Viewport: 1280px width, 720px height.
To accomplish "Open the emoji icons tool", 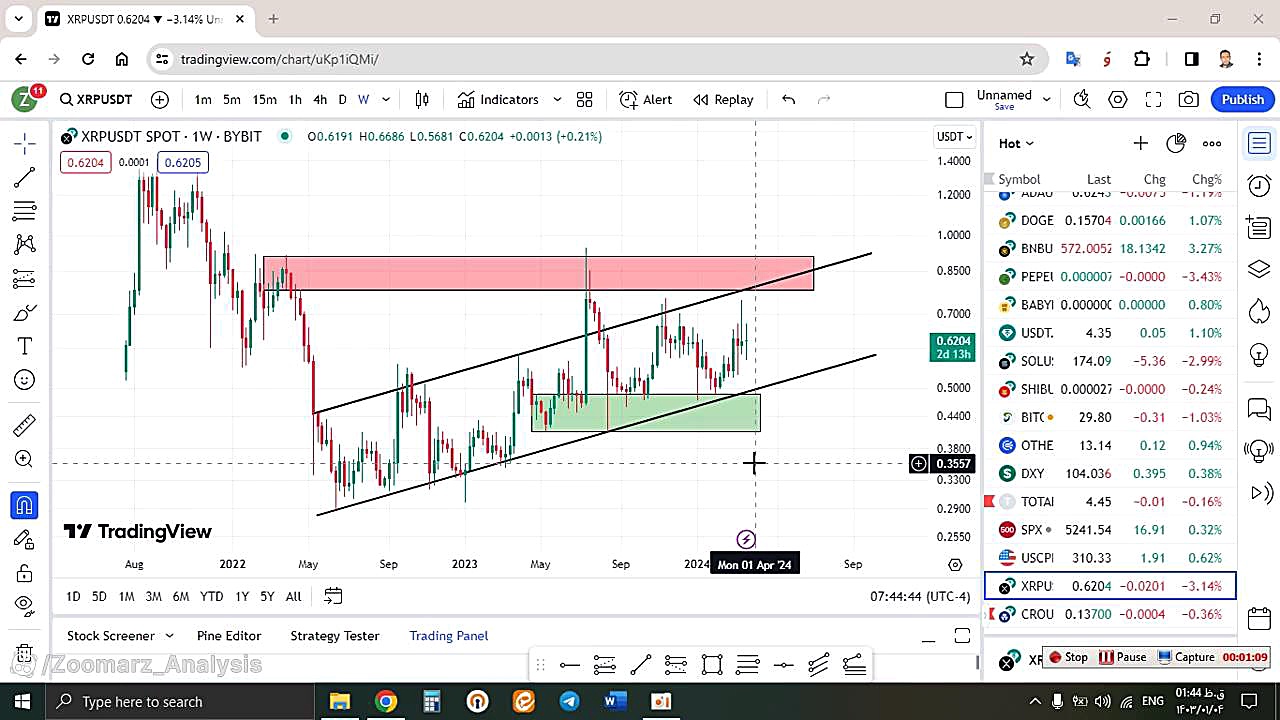I will 25,380.
